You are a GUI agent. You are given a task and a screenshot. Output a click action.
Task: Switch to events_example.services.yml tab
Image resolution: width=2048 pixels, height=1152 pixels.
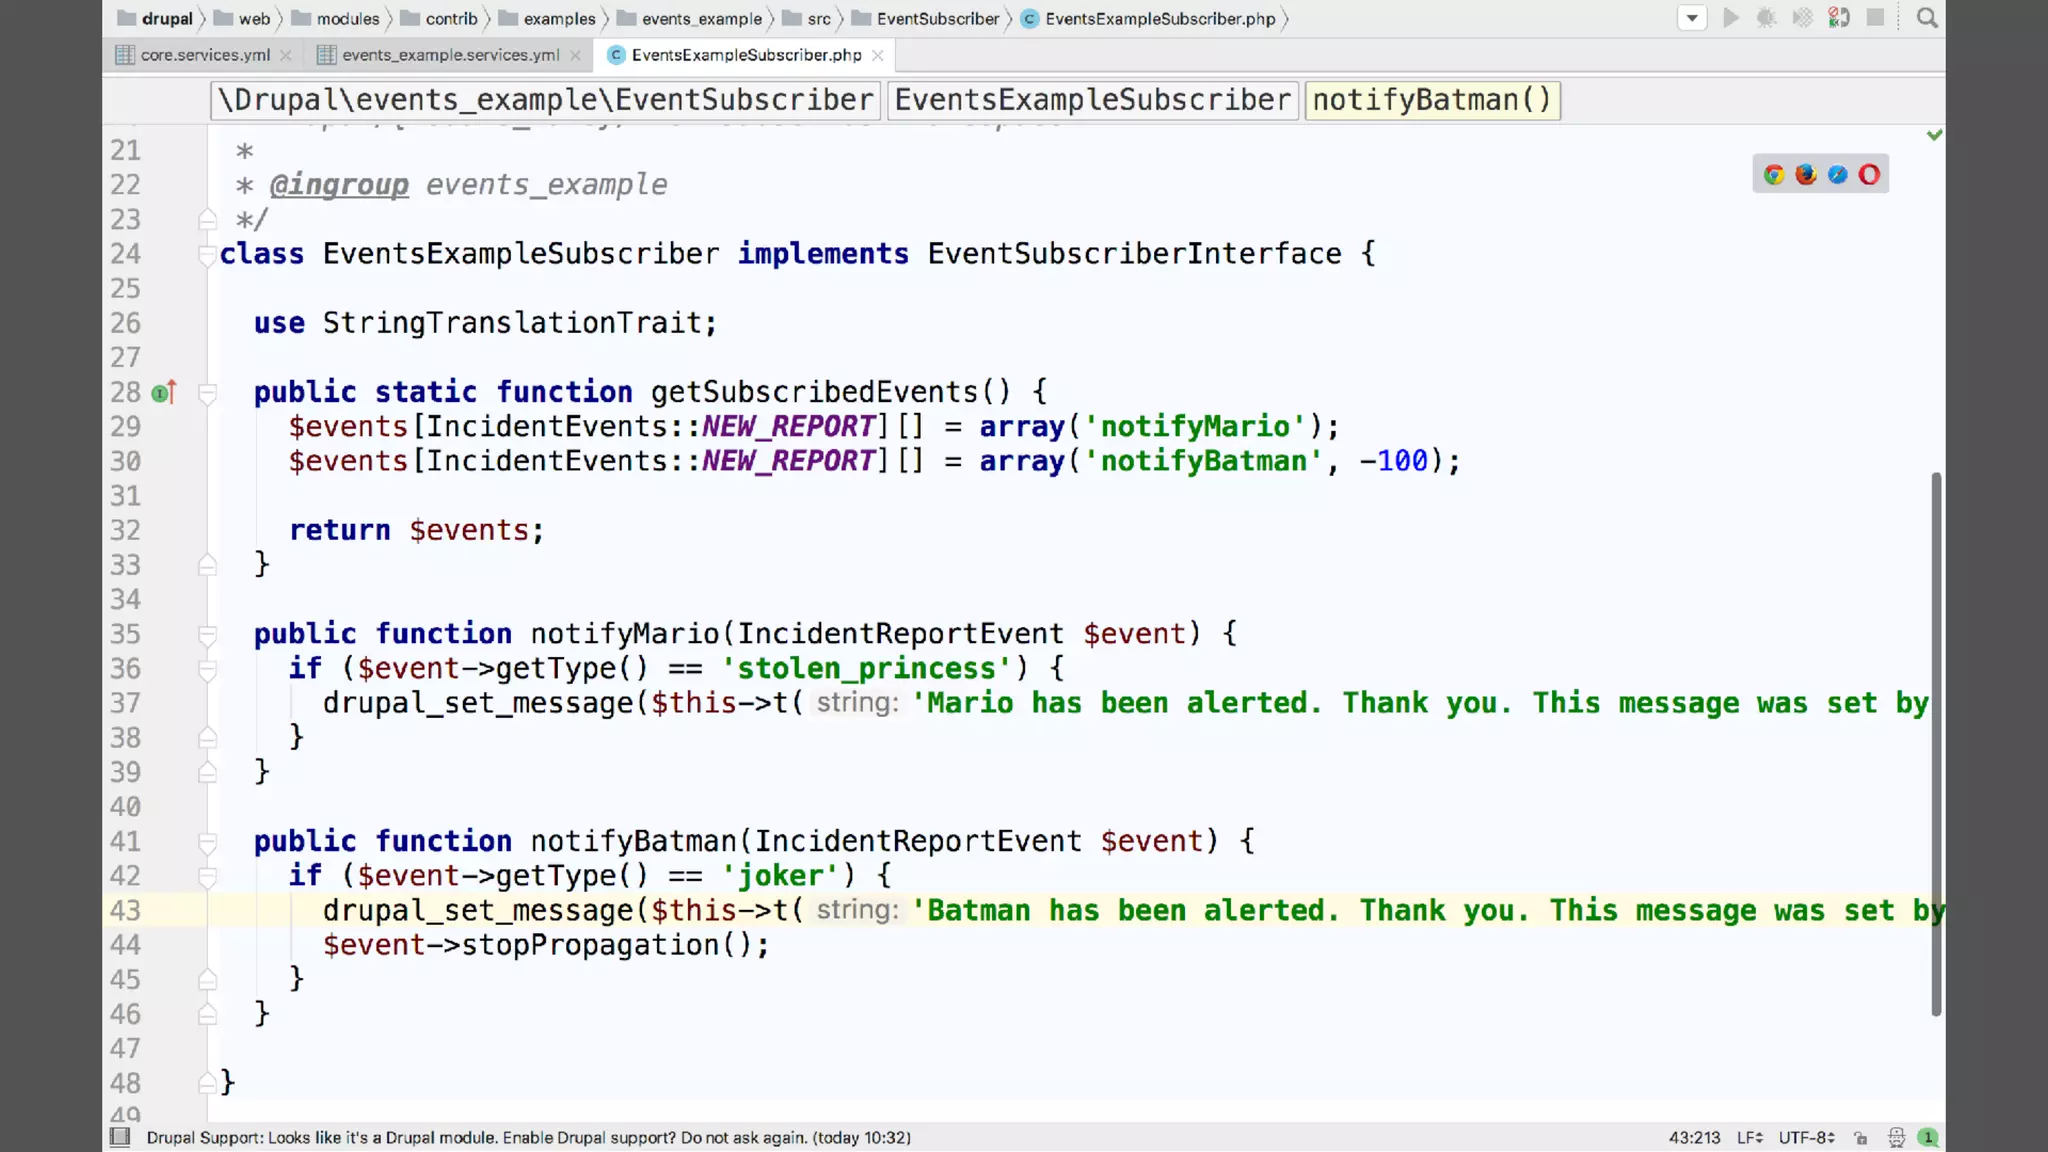(450, 55)
